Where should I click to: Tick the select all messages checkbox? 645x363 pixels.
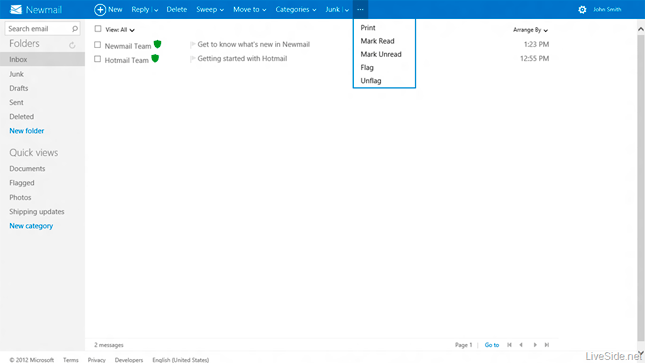(x=98, y=29)
